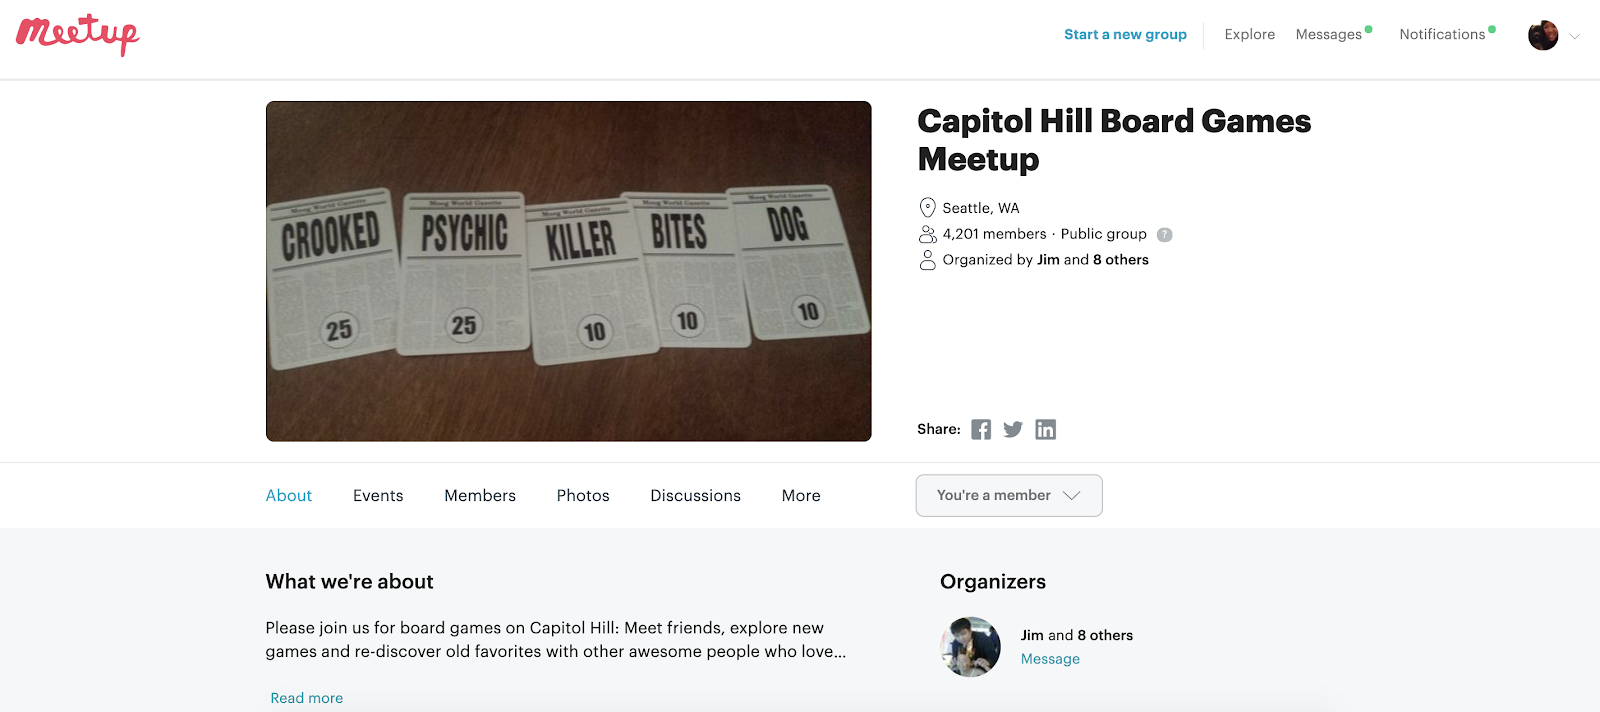The width and height of the screenshot is (1600, 712).
Task: Click Start a new group link
Action: pos(1125,34)
